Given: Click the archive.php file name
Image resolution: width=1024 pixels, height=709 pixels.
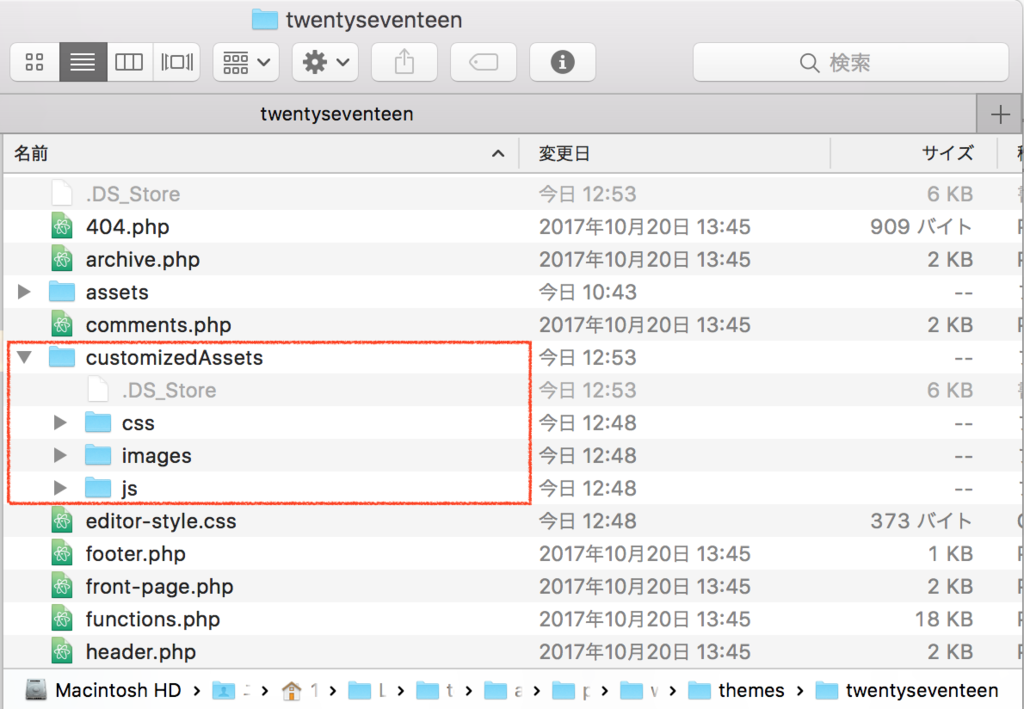Looking at the screenshot, I should click(x=142, y=260).
